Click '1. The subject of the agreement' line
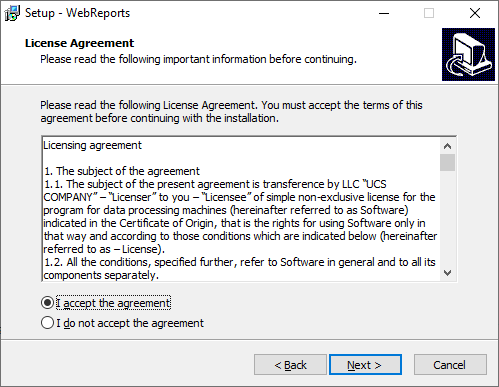This screenshot has height=387, width=499. [122, 171]
